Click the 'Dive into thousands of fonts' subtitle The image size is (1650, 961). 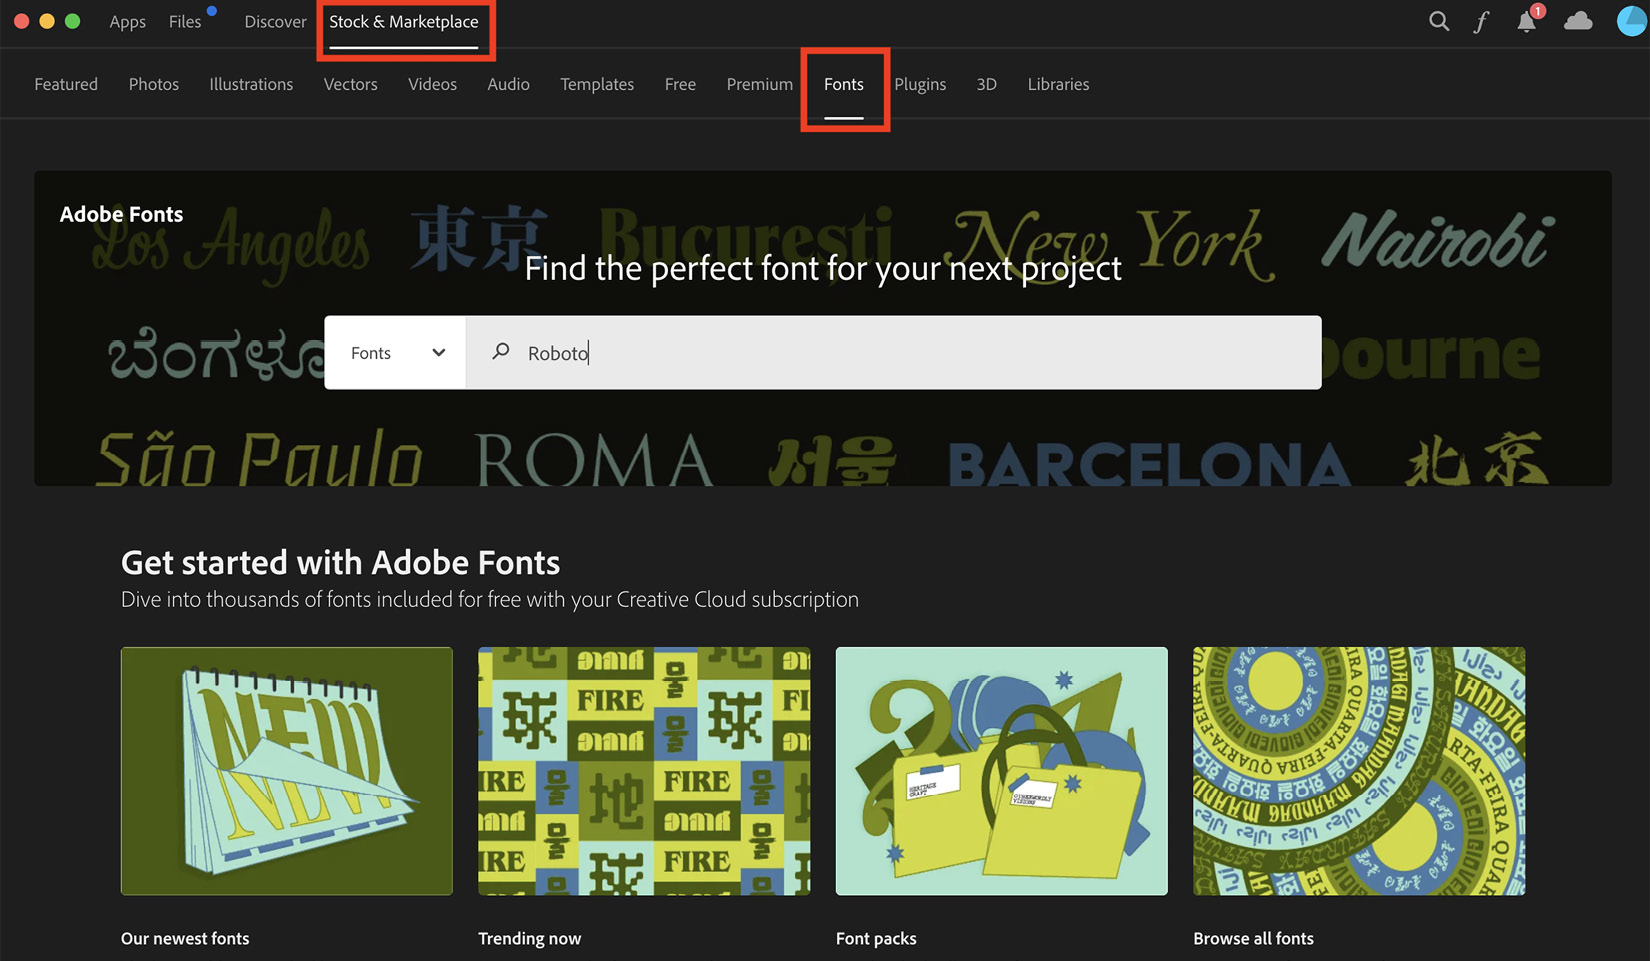pos(490,599)
